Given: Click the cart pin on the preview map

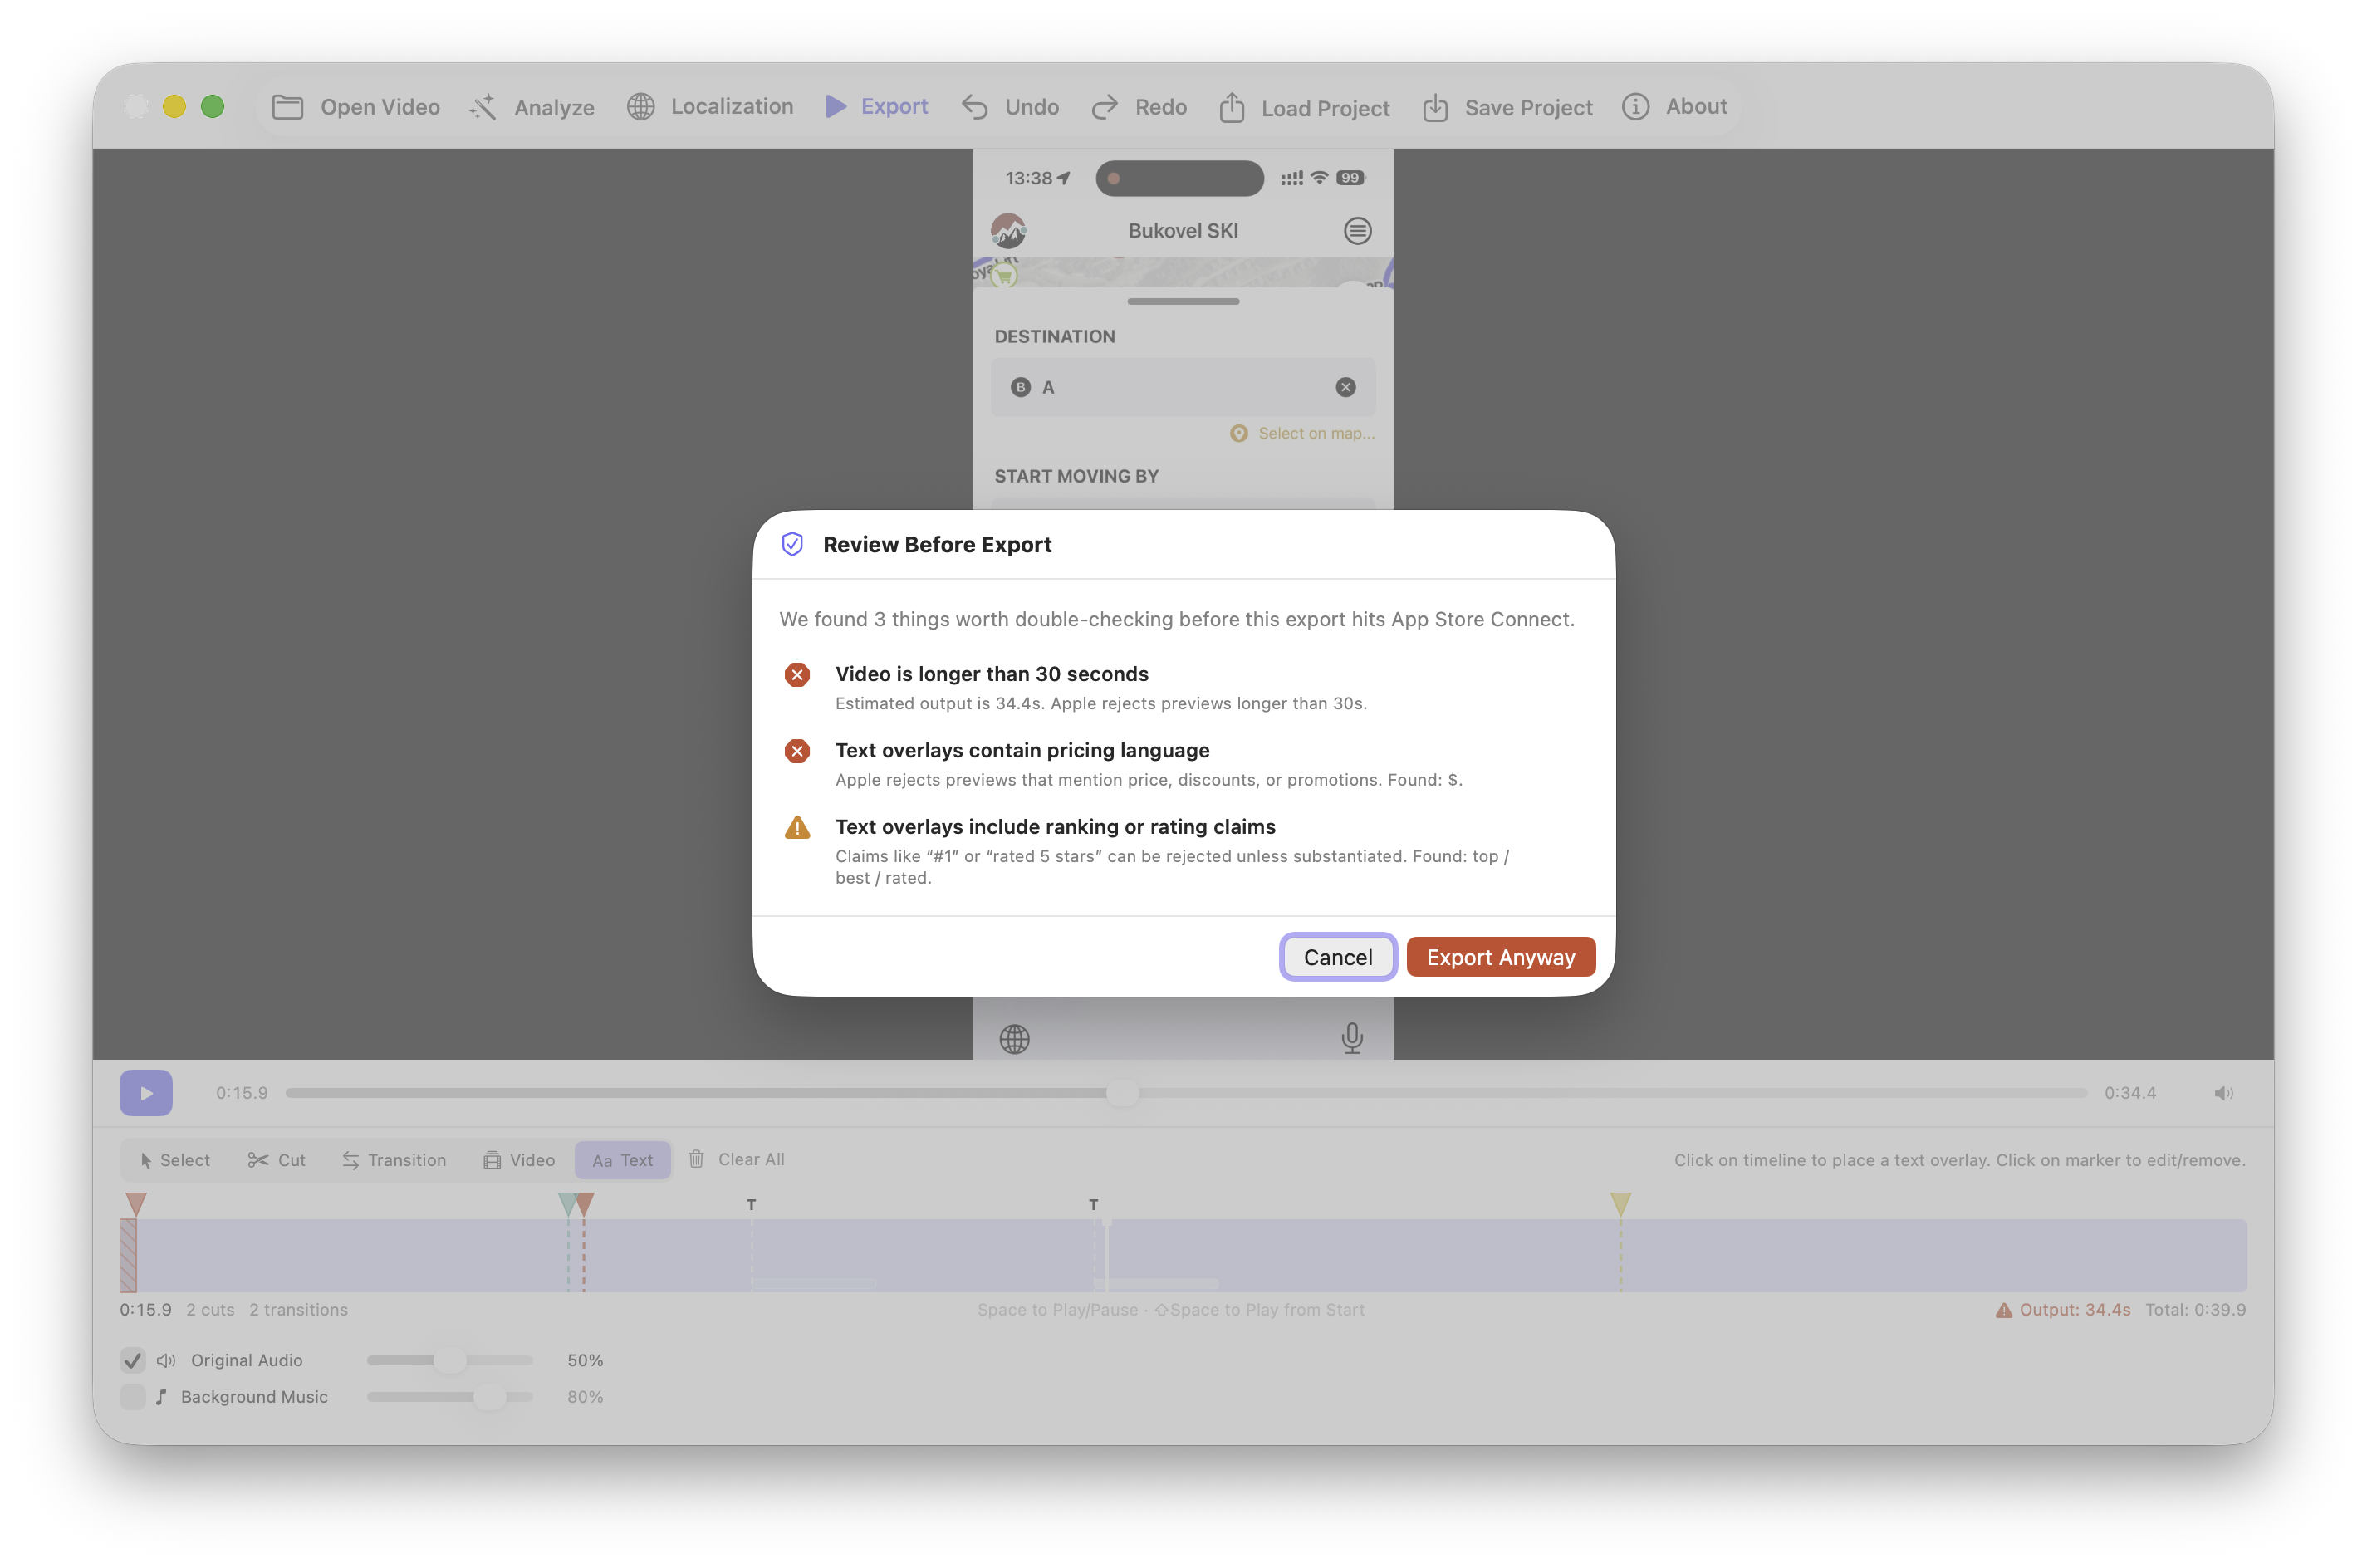Looking at the screenshot, I should [1004, 275].
